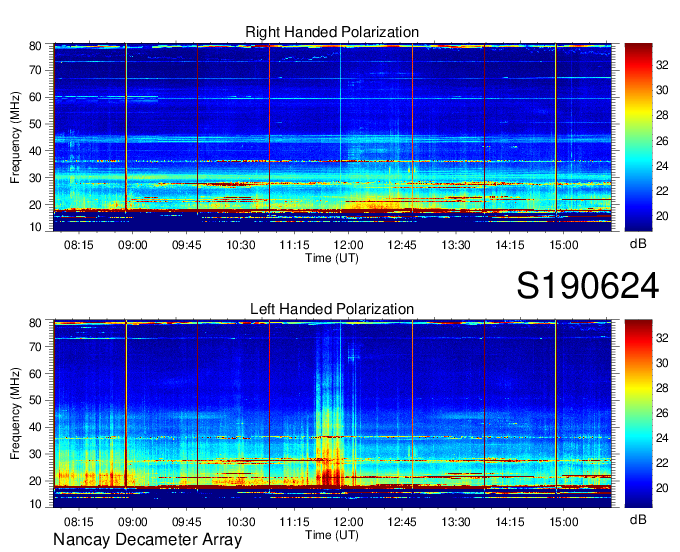Click the Nancay Decameter Array caption
Screen dimensions: 680x552
(x=147, y=540)
